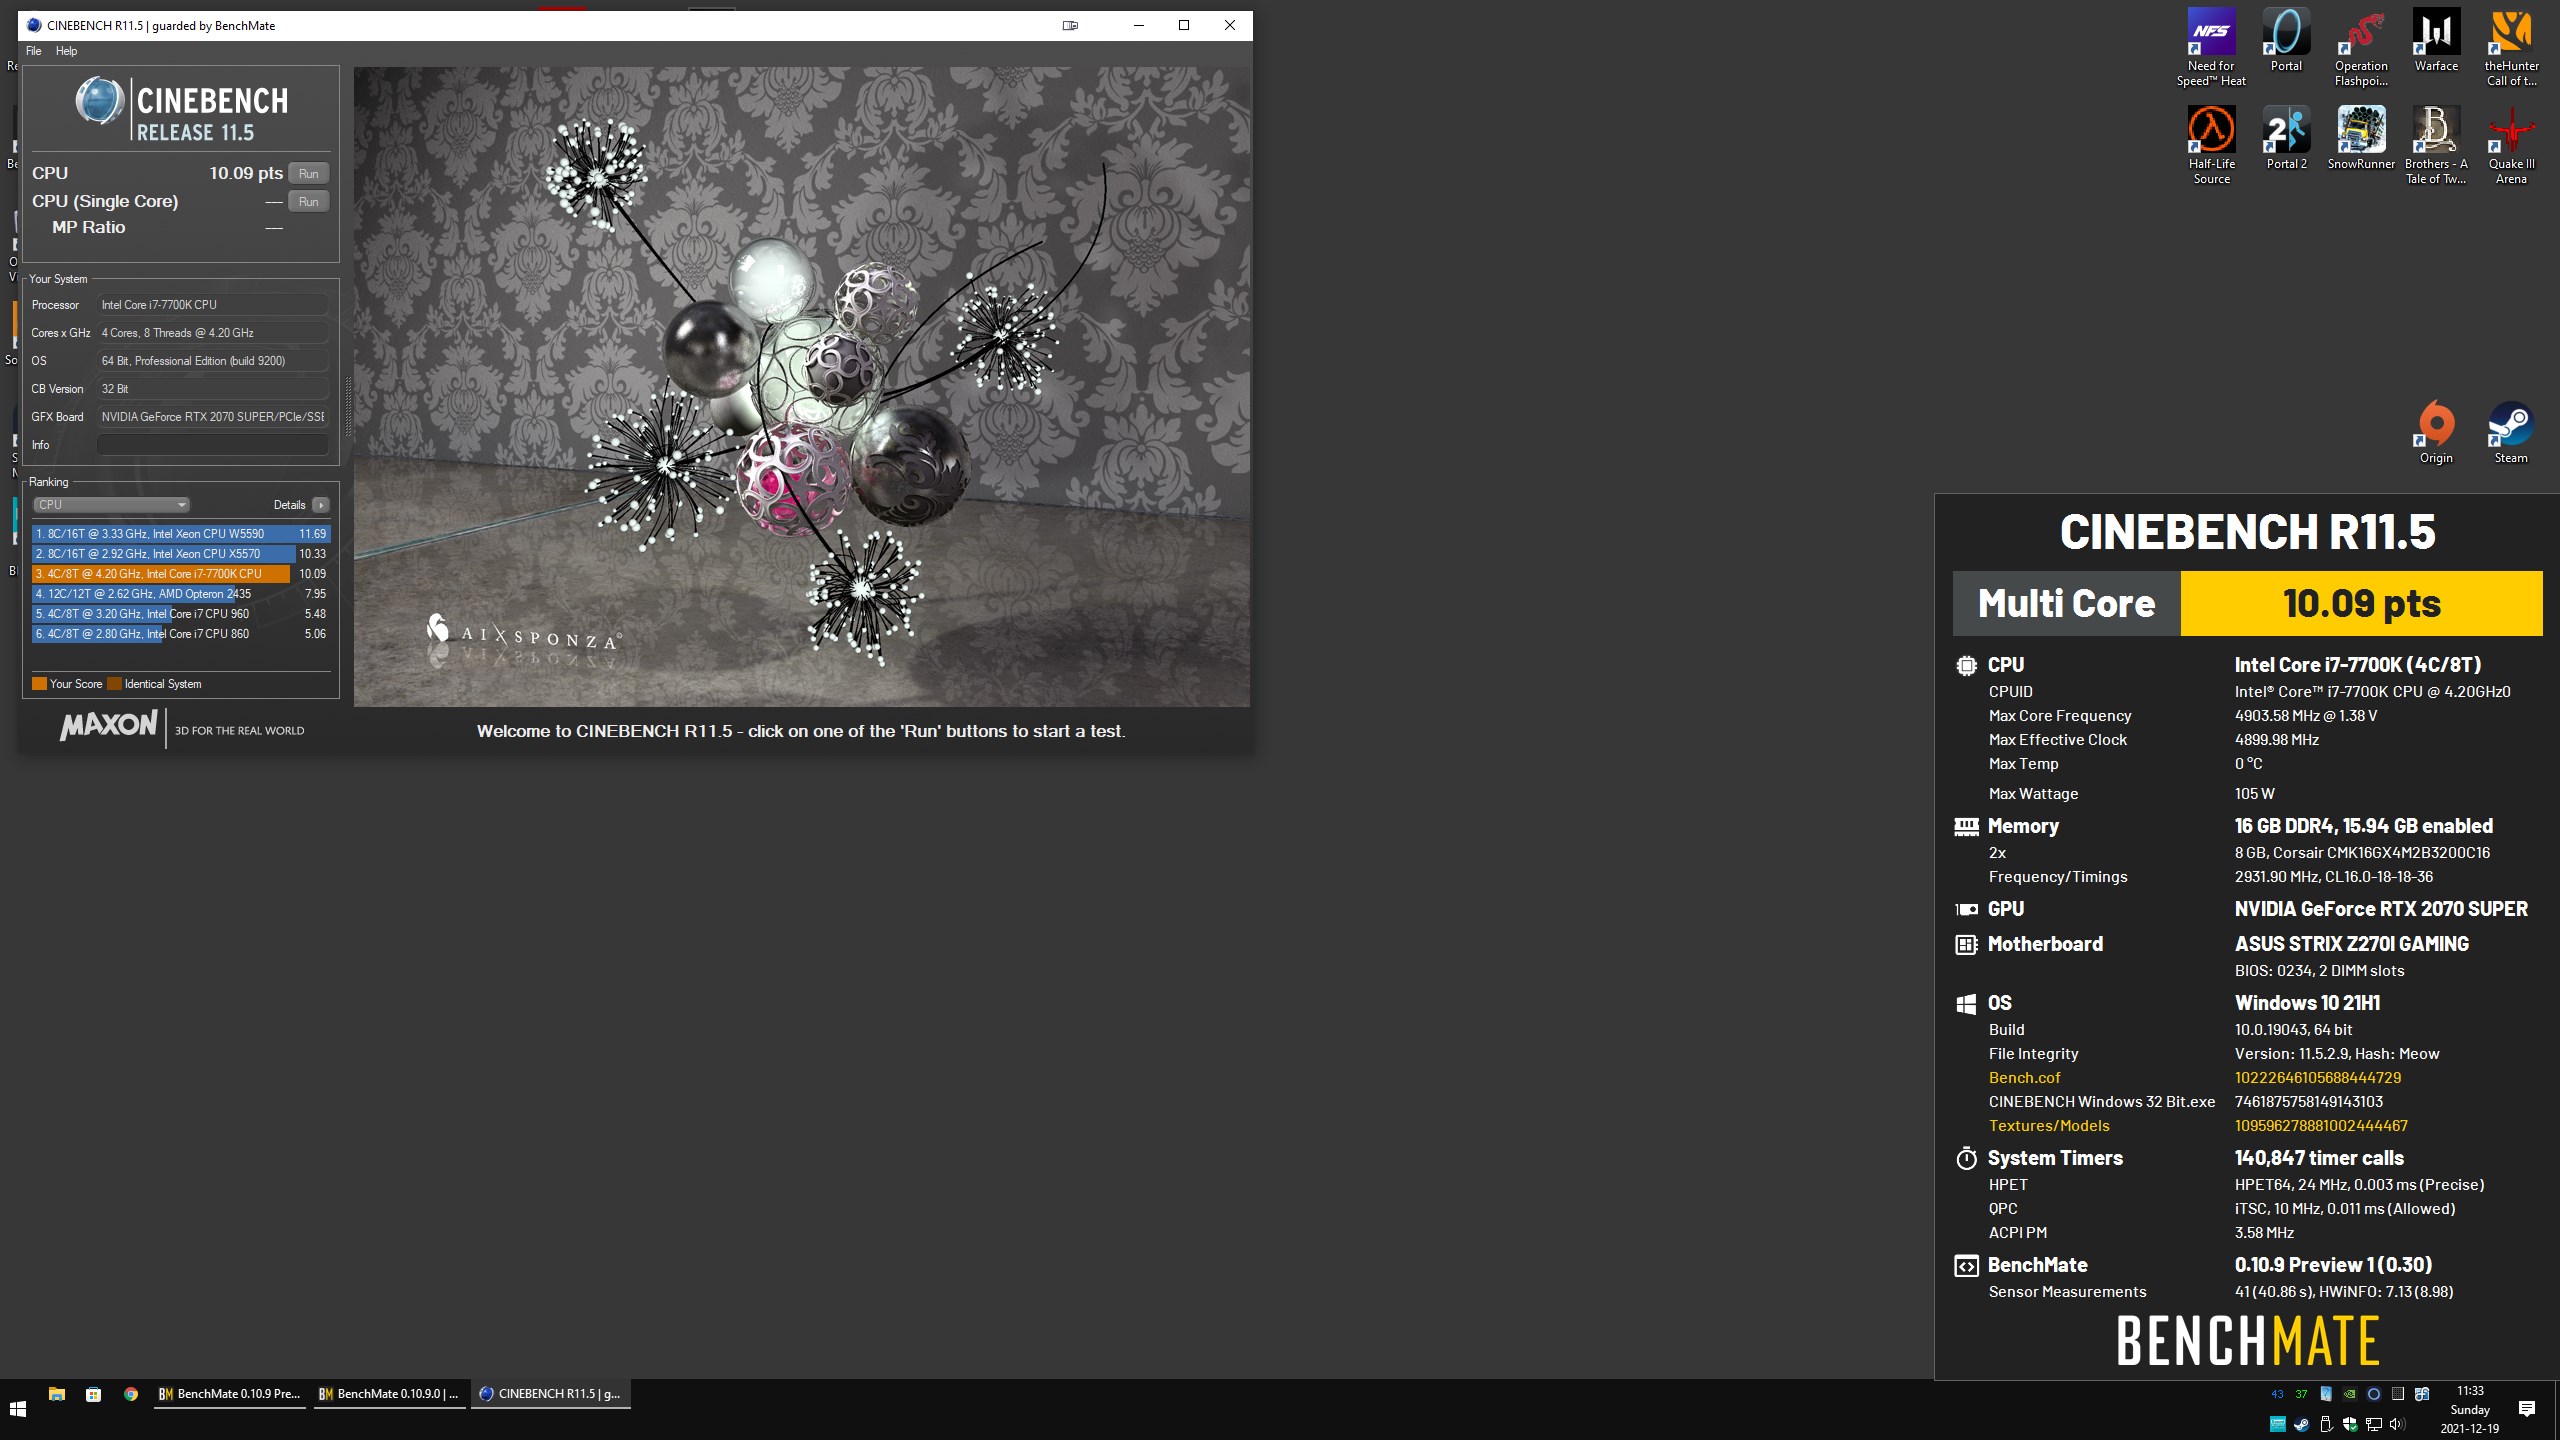Open the notification action center
This screenshot has height=1440, width=2560.
click(2527, 1409)
